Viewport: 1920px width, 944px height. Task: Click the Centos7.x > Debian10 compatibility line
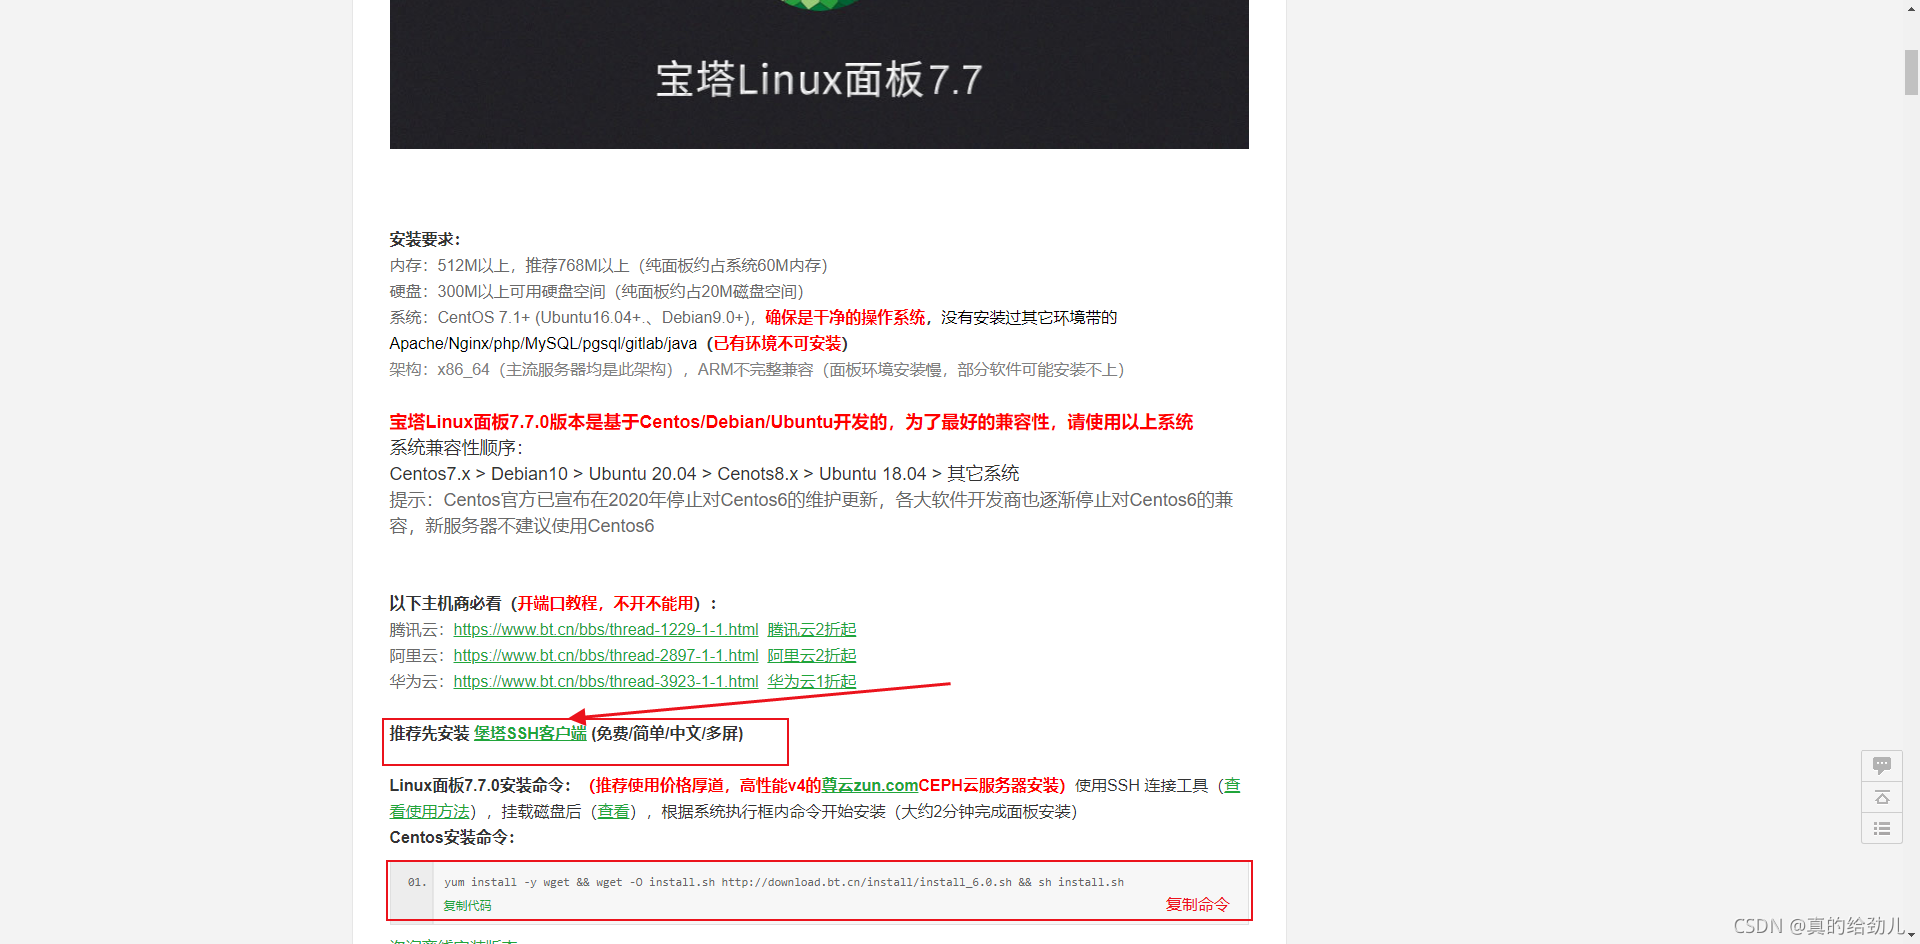point(704,474)
